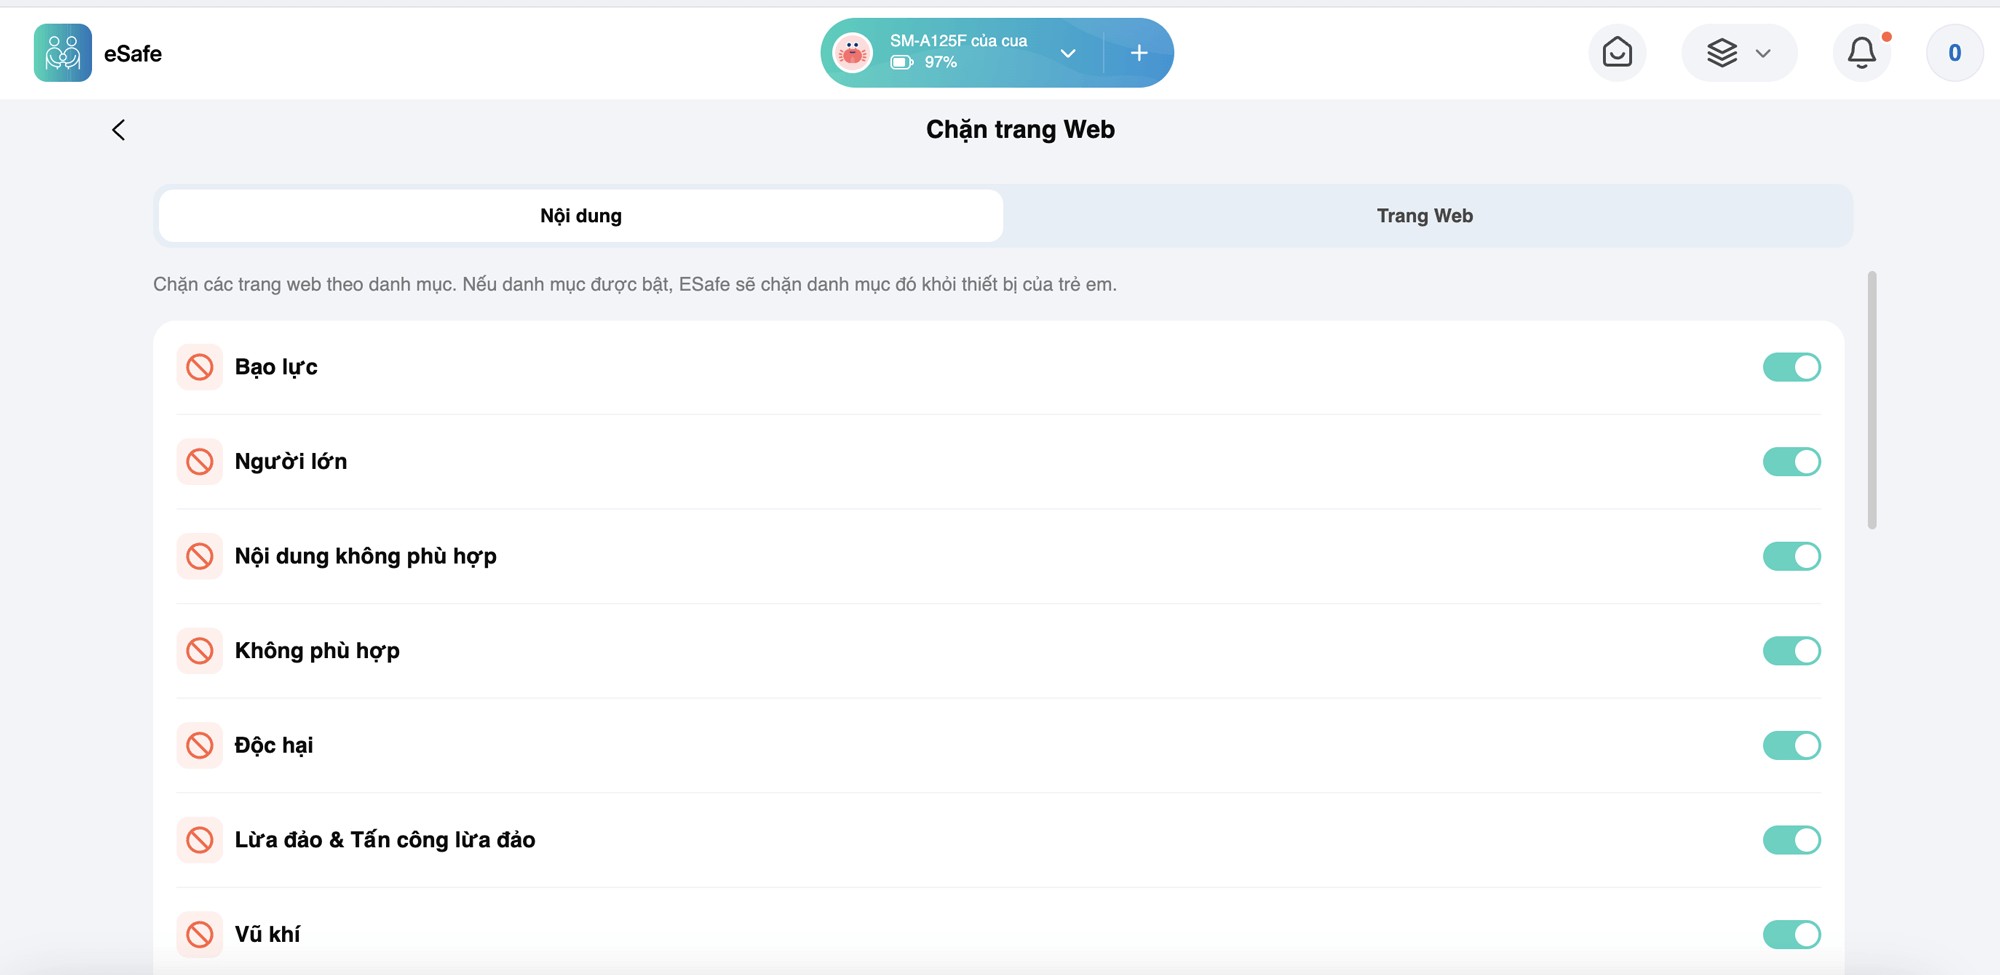This screenshot has height=975, width=2000.
Task: Turn off the Người lớn toggle
Action: coord(1791,462)
